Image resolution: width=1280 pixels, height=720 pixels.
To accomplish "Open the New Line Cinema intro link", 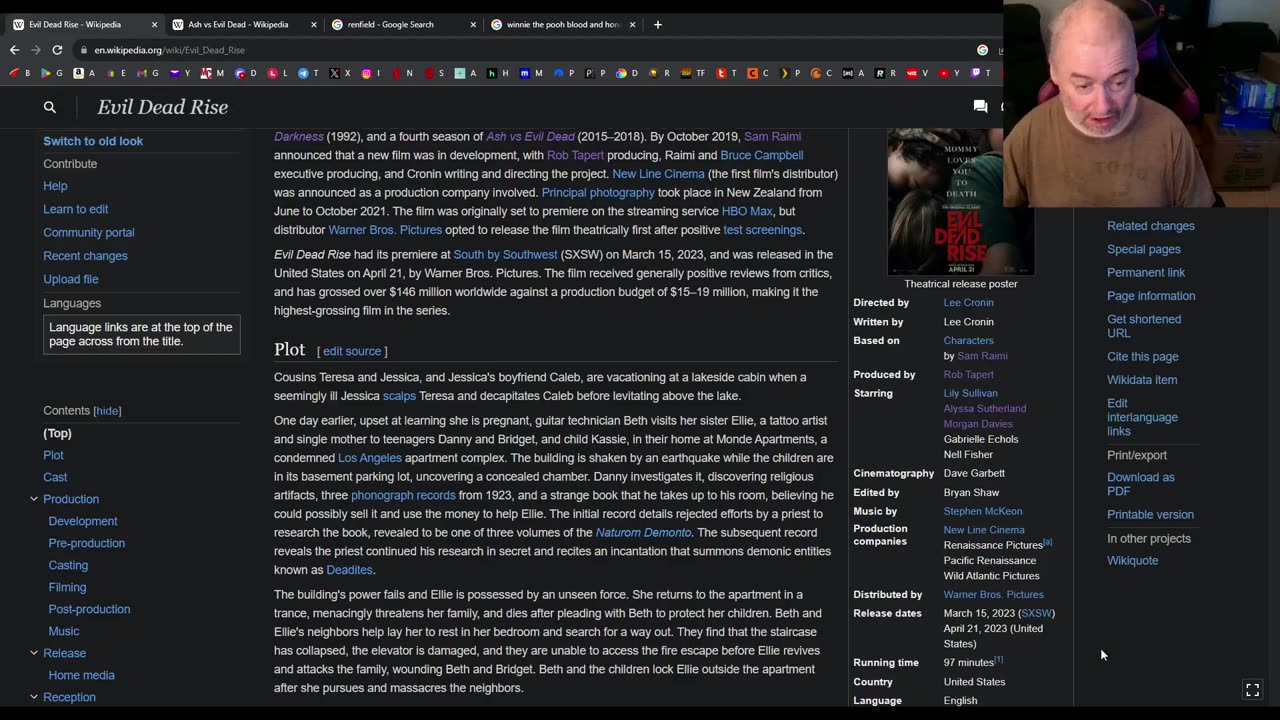I will tap(658, 174).
